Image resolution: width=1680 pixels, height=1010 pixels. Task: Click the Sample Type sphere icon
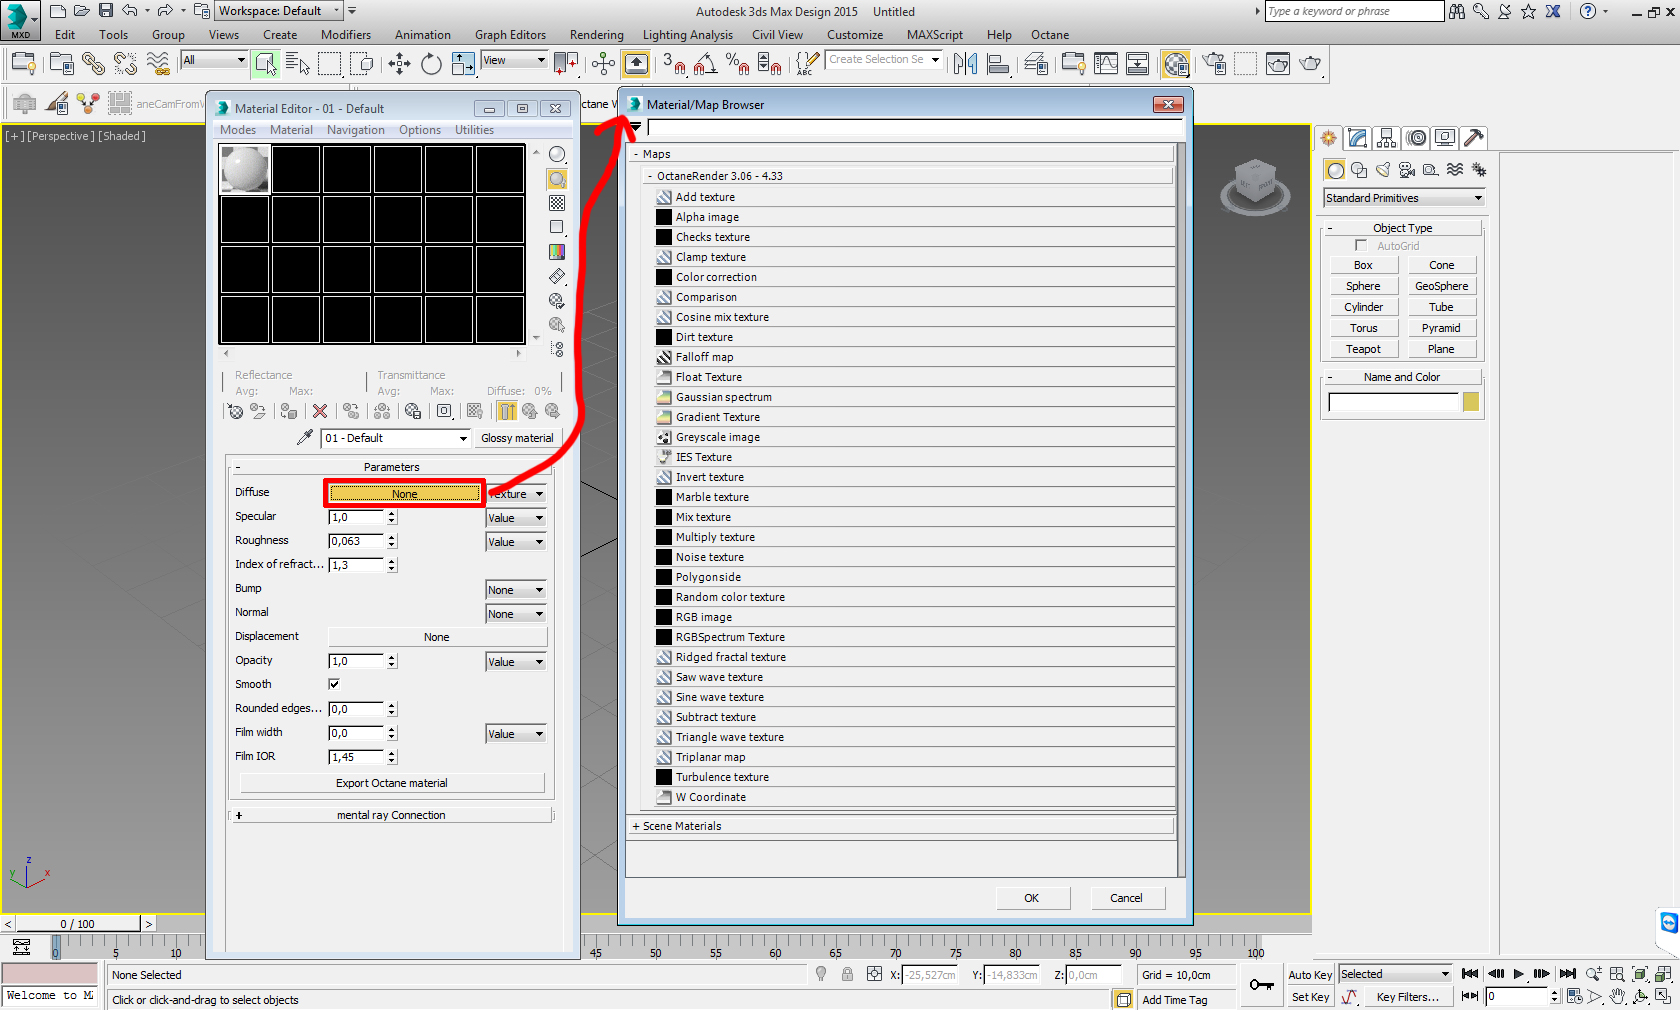[x=557, y=154]
